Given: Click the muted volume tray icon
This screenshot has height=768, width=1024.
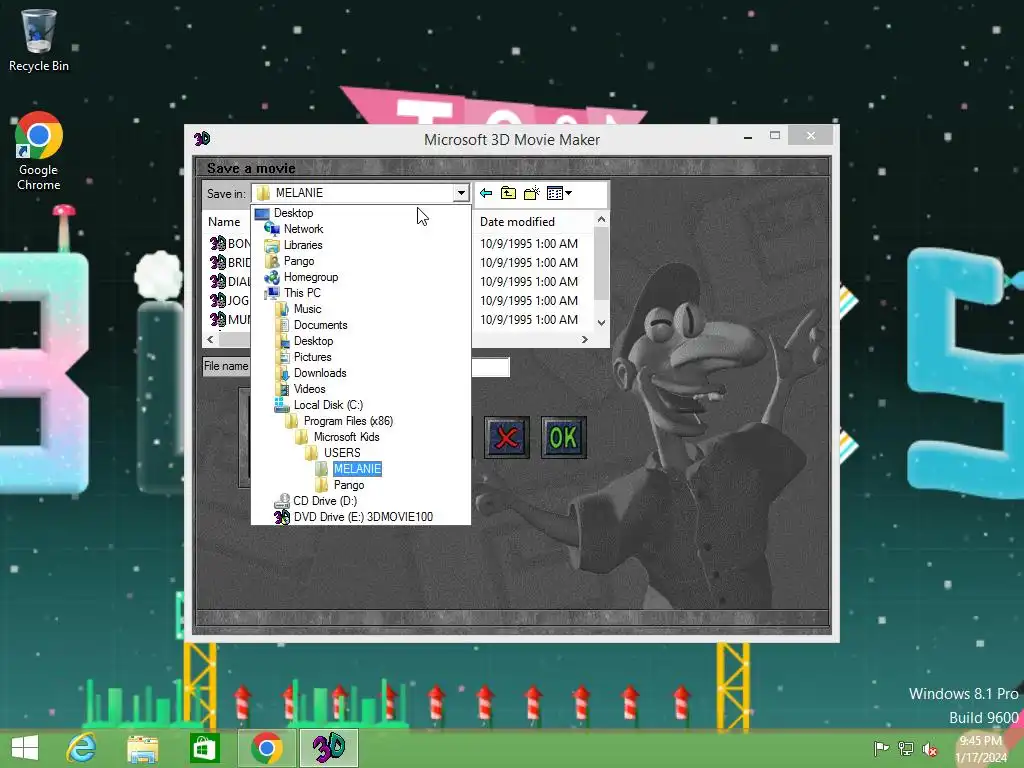Looking at the screenshot, I should click(929, 749).
